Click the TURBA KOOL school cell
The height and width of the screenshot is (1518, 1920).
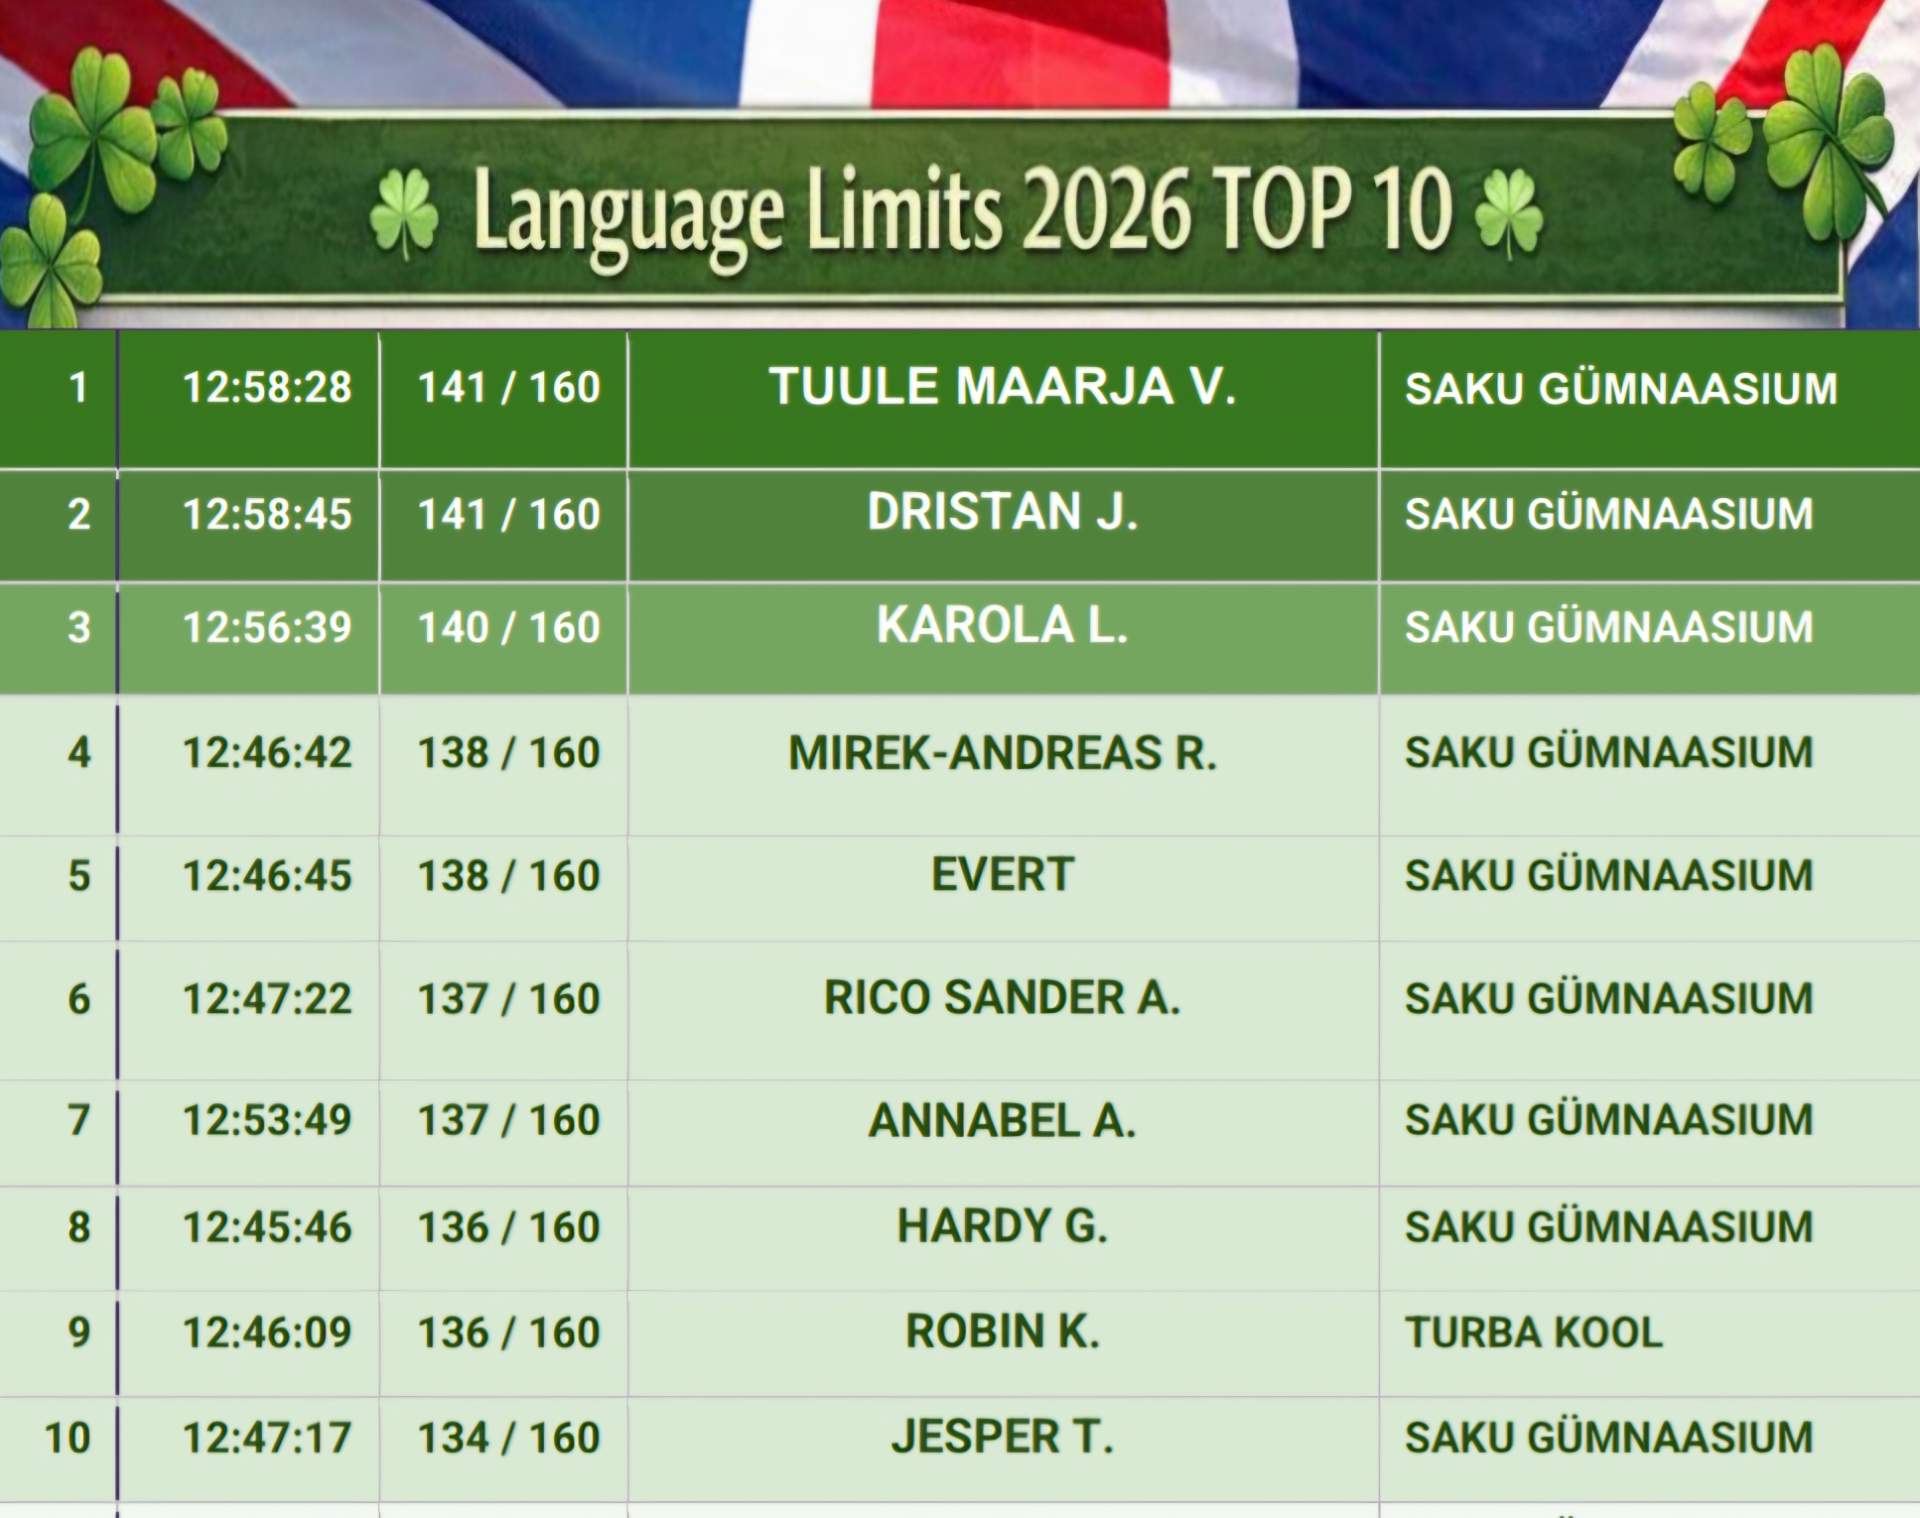(x=1533, y=1333)
